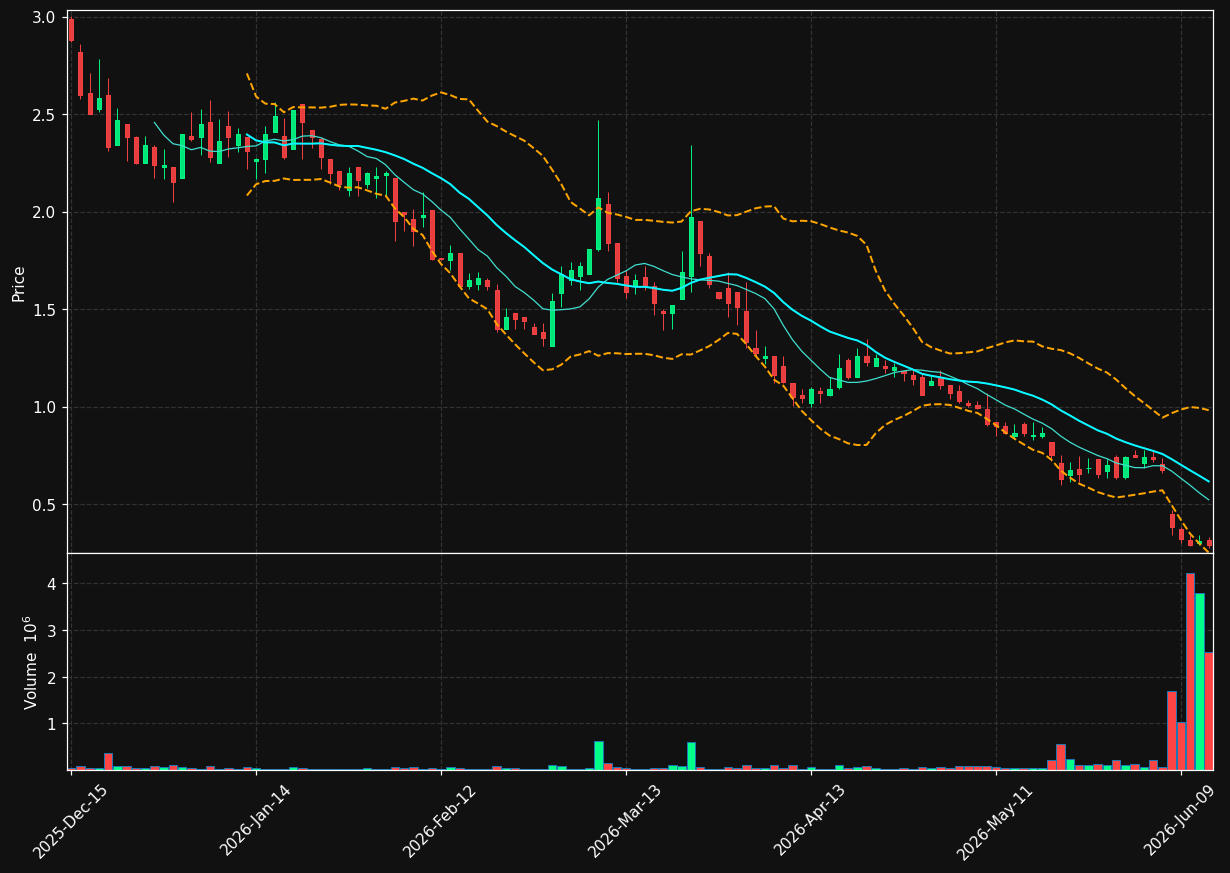The height and width of the screenshot is (873, 1230).
Task: Click the tall green volume bar near June
Action: coord(1199,681)
